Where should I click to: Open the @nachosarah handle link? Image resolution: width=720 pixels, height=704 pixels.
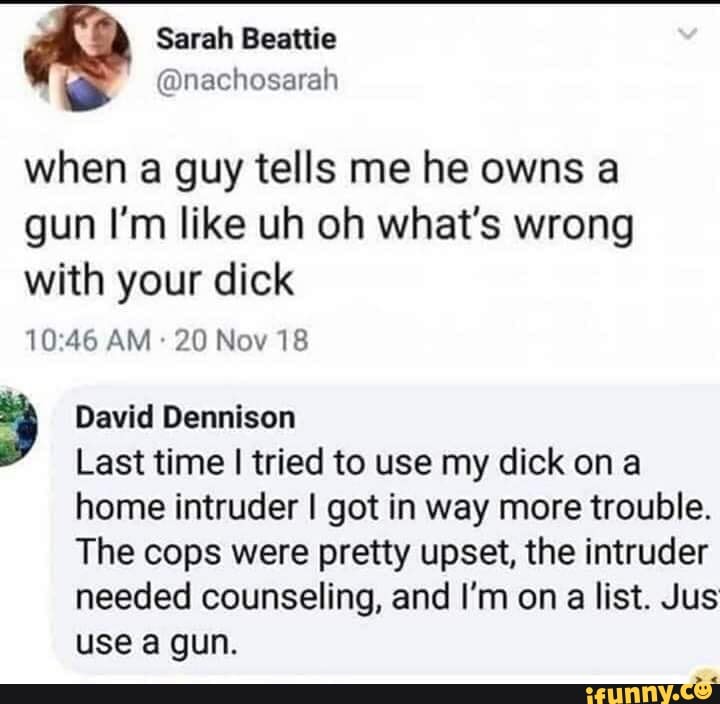point(247,80)
